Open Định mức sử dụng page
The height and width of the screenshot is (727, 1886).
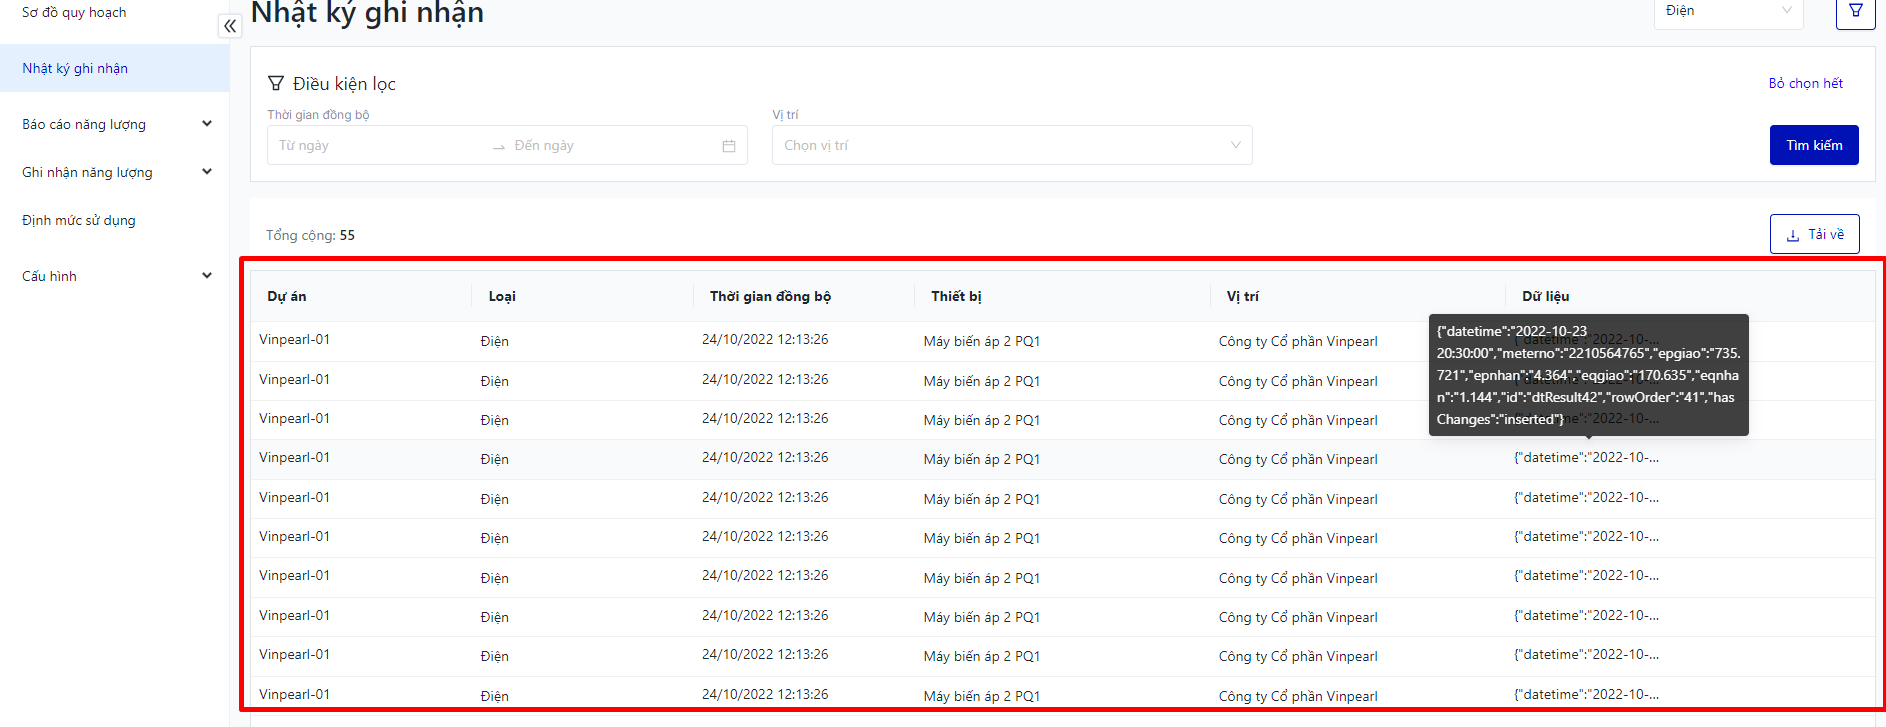pyautogui.click(x=79, y=220)
